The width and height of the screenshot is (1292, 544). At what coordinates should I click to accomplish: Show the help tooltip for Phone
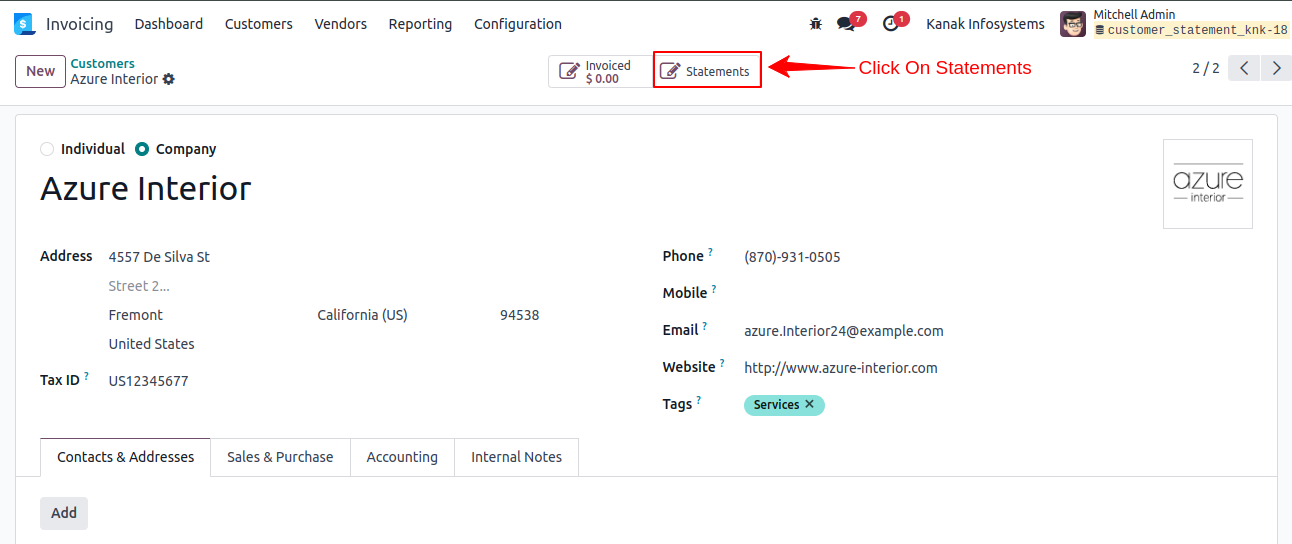tap(711, 252)
